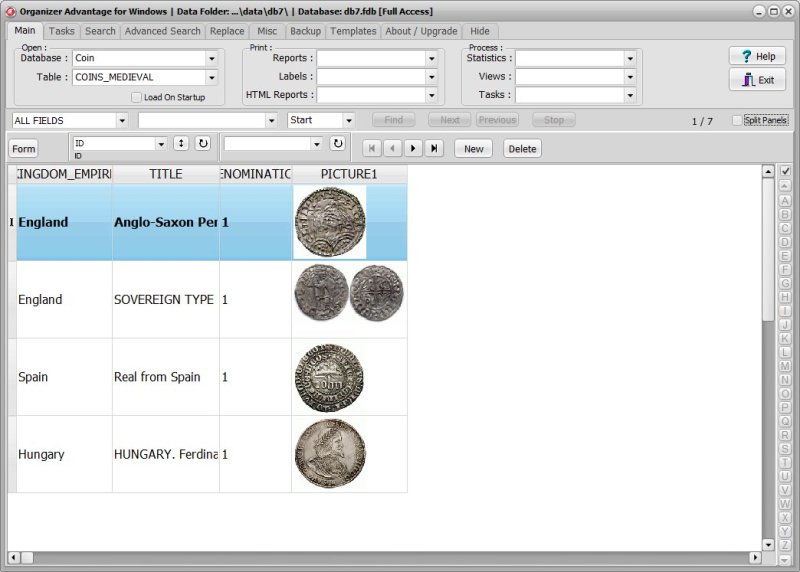Click letter W in alphabet index
The width and height of the screenshot is (800, 572).
tap(785, 504)
